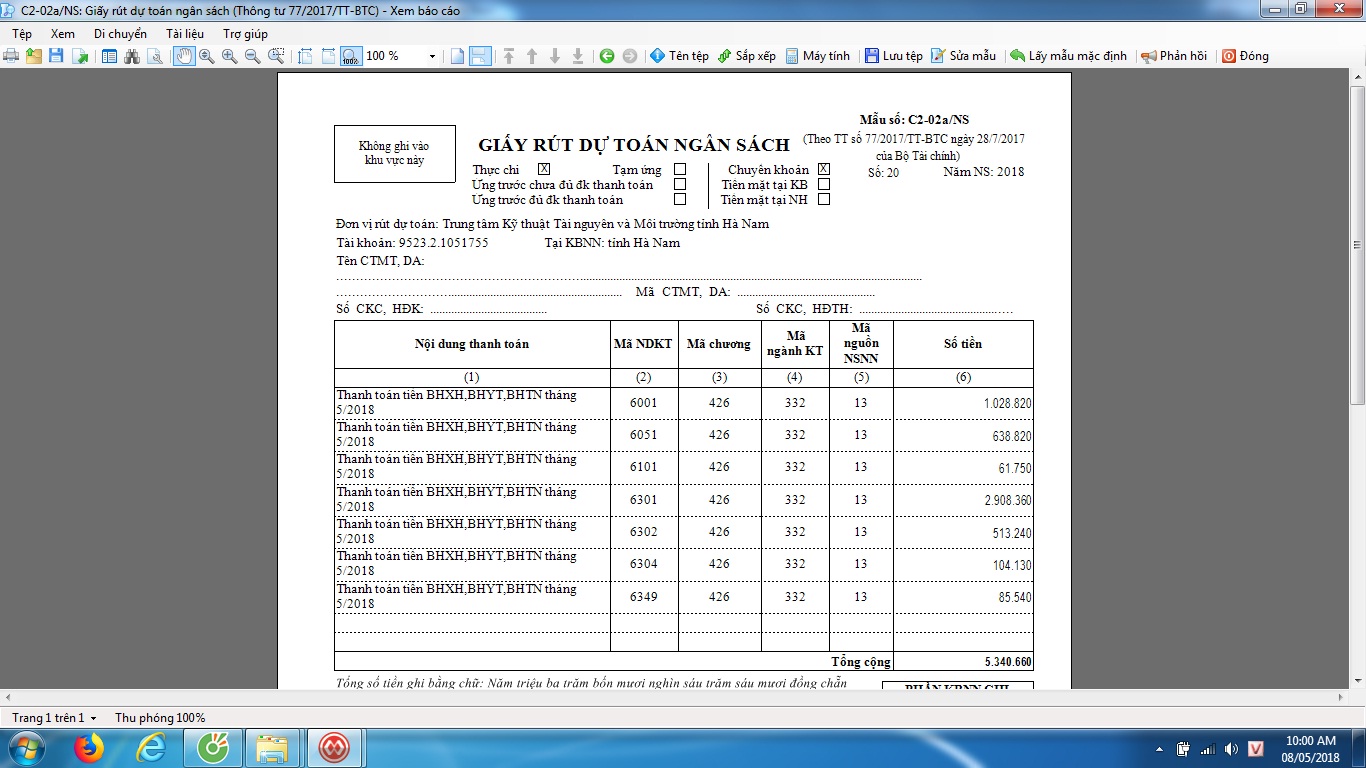Click the page with magnifier search icon
Screen dimensions: 1366x768
(155, 56)
